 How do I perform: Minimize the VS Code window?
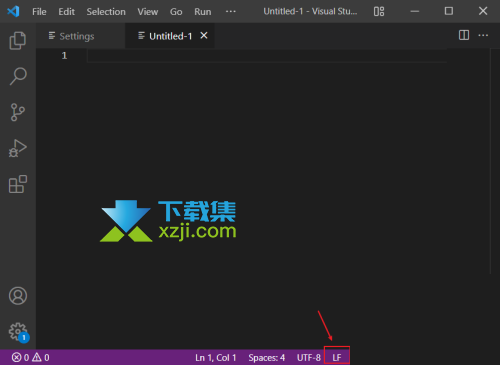tap(415, 11)
